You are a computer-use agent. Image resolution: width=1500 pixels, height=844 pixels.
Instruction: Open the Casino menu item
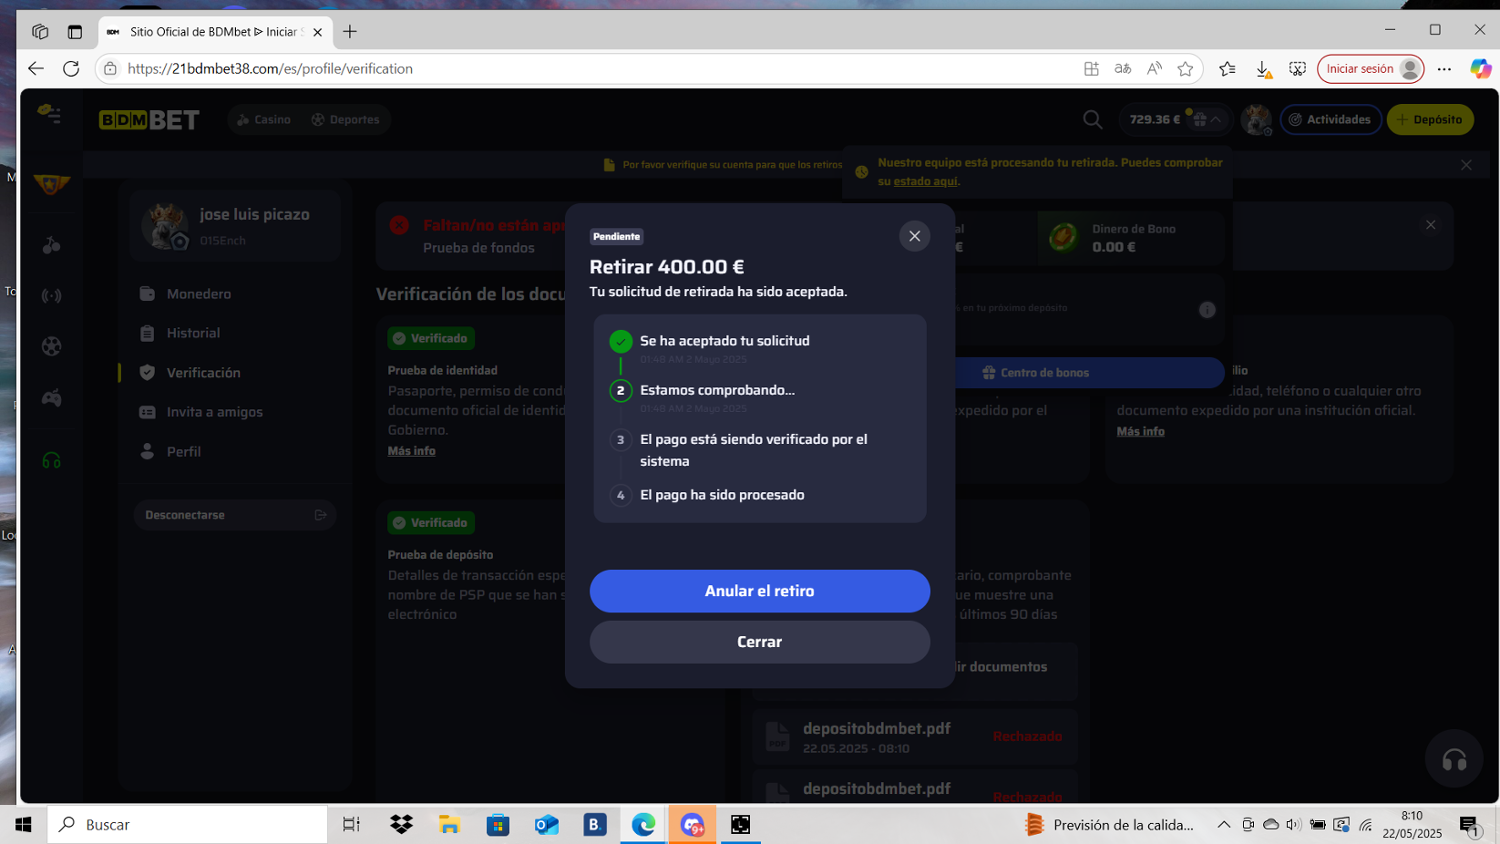[x=264, y=120]
